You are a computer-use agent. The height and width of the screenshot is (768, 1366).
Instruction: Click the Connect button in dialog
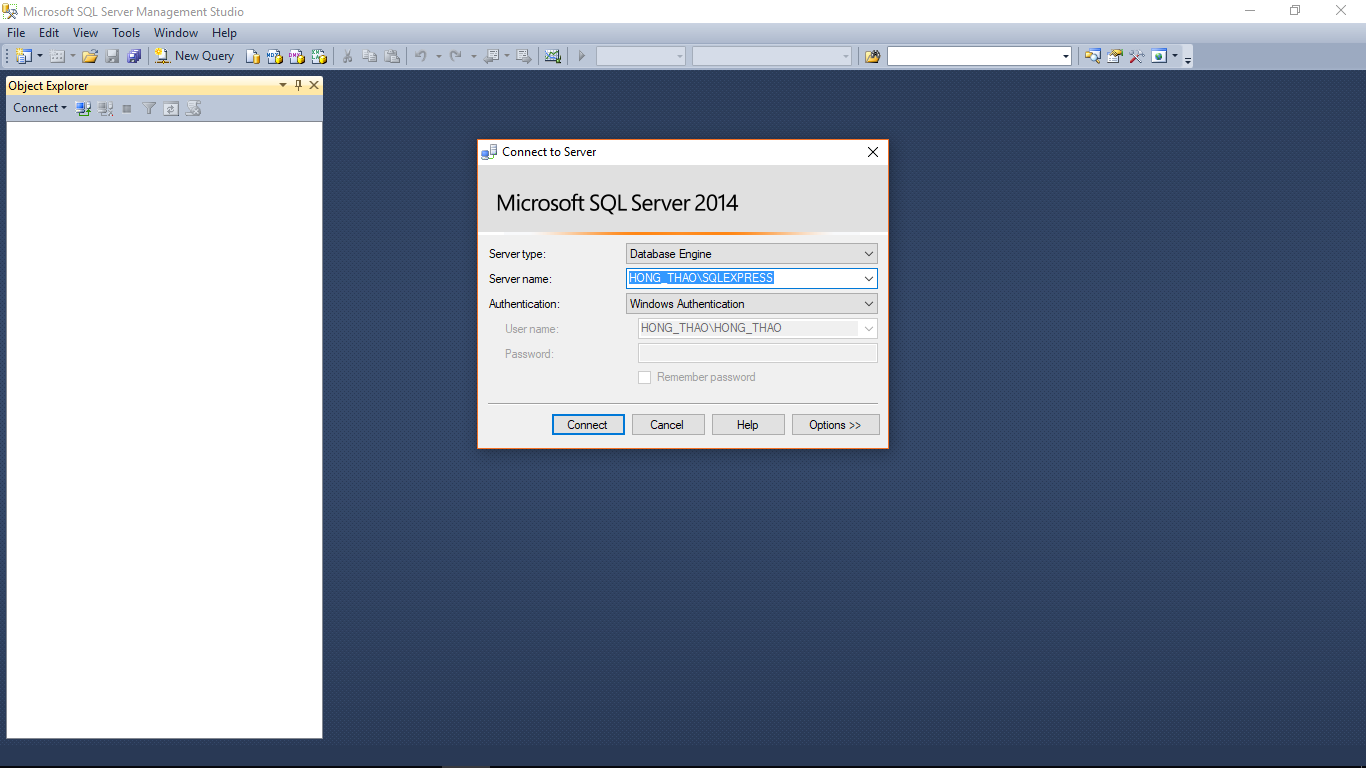click(x=588, y=425)
